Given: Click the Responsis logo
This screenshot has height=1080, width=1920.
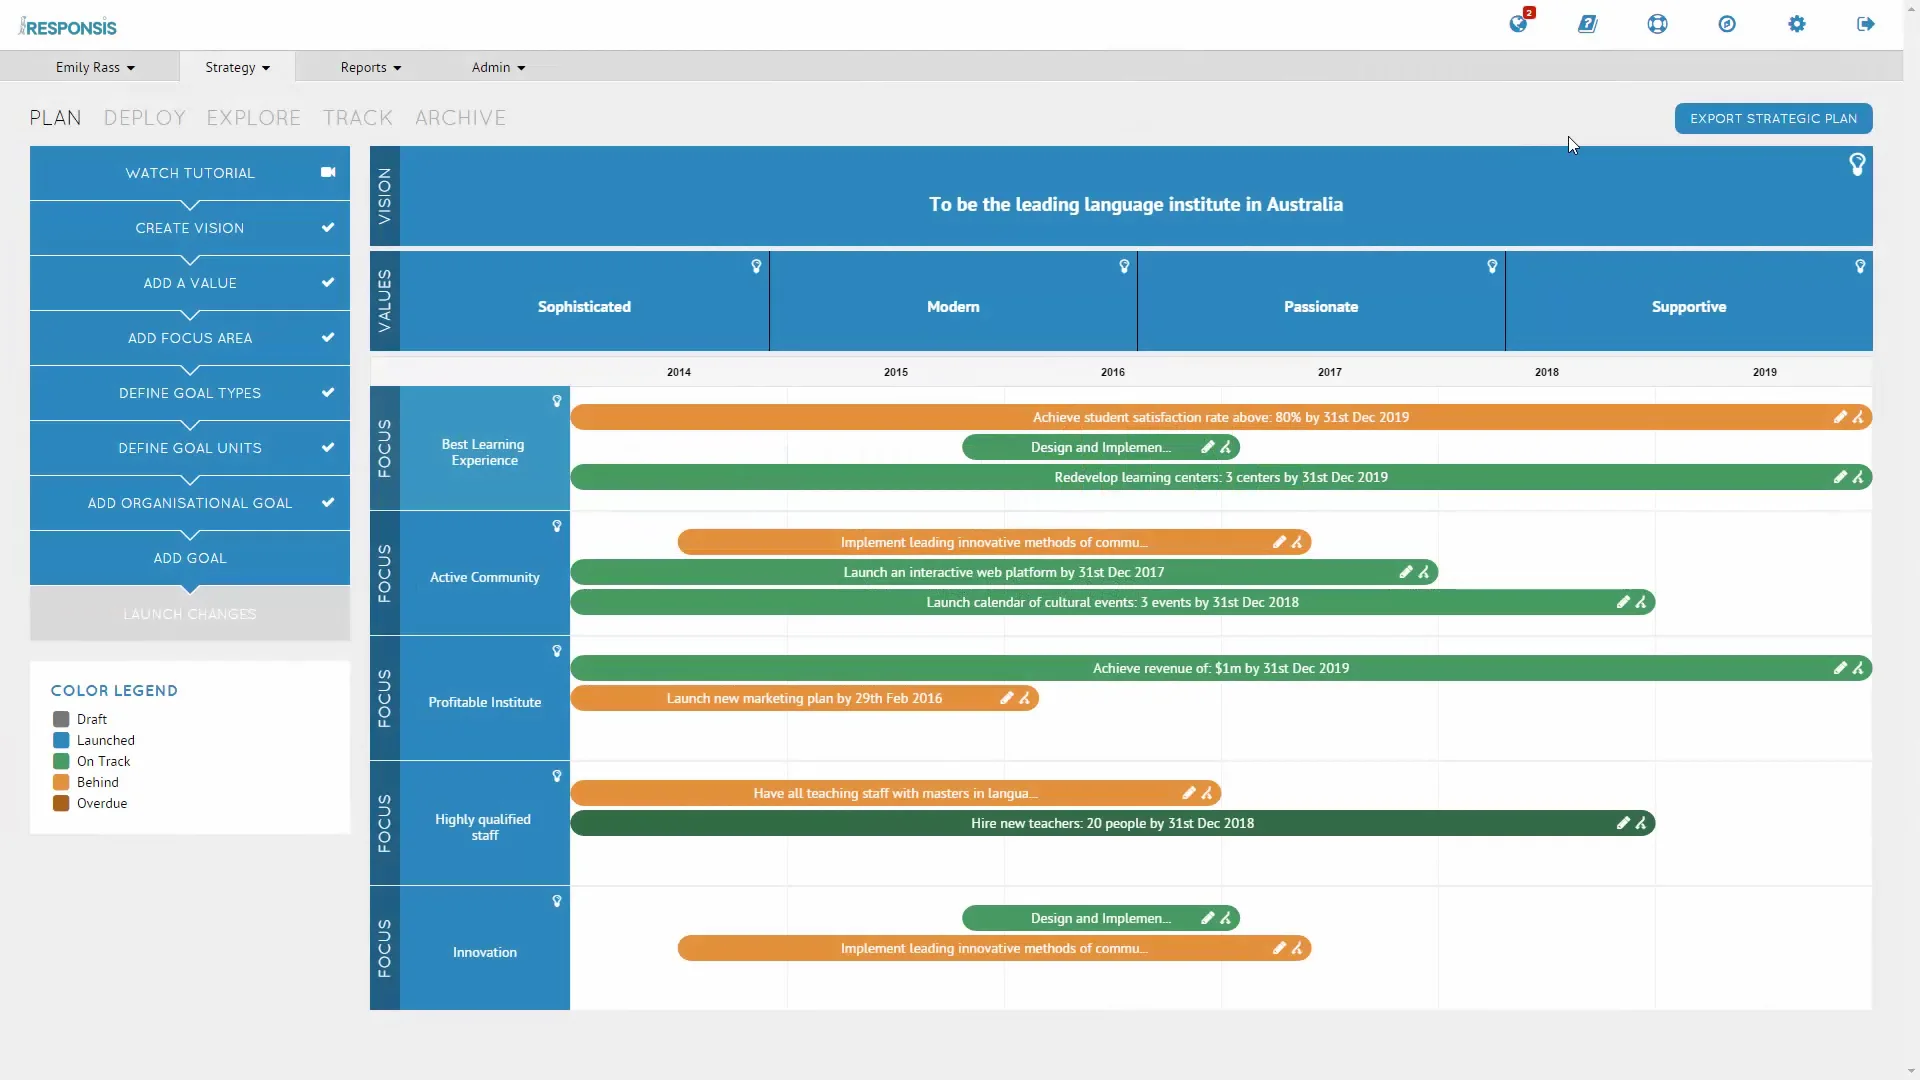Looking at the screenshot, I should tap(67, 27).
